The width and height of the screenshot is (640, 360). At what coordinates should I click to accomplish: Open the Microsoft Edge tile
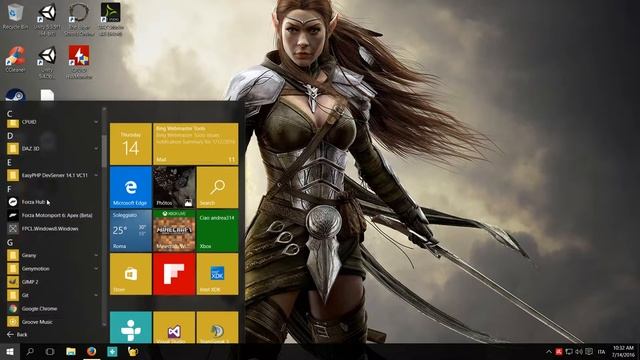pyautogui.click(x=131, y=187)
